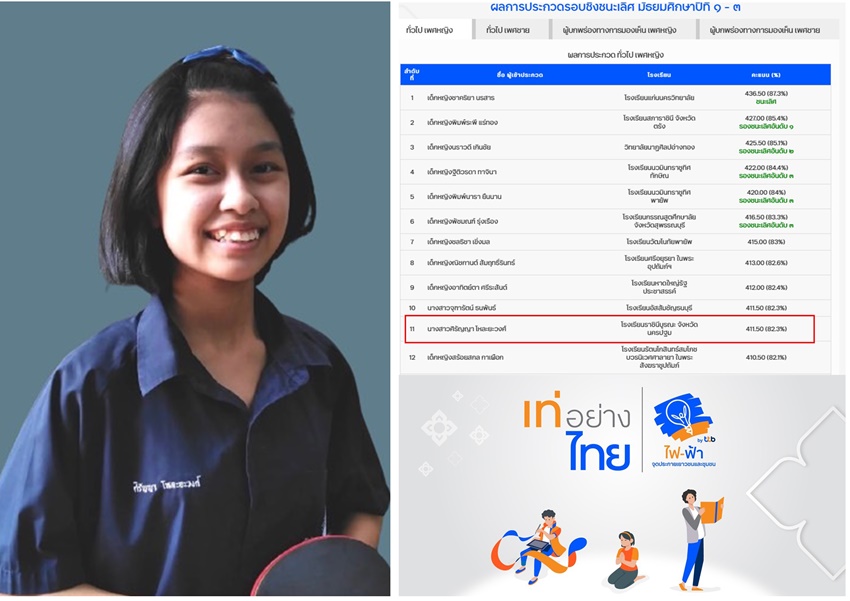Click the light bulb ไฟ-ฟ้า logo icon
The image size is (850, 601).
(684, 419)
